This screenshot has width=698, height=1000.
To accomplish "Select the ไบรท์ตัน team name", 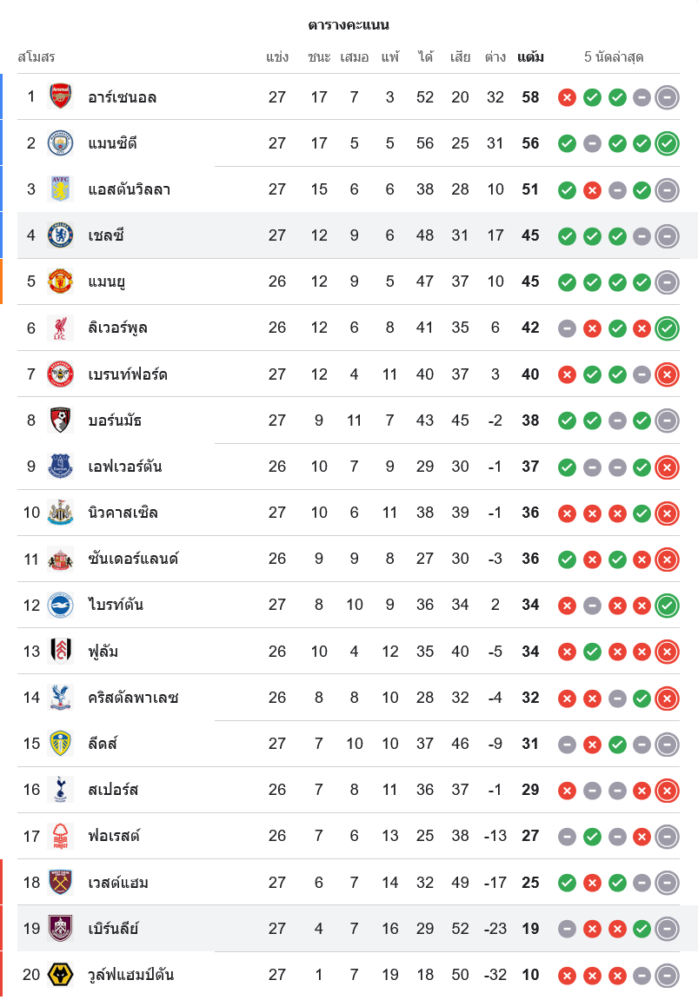I will [x=115, y=605].
